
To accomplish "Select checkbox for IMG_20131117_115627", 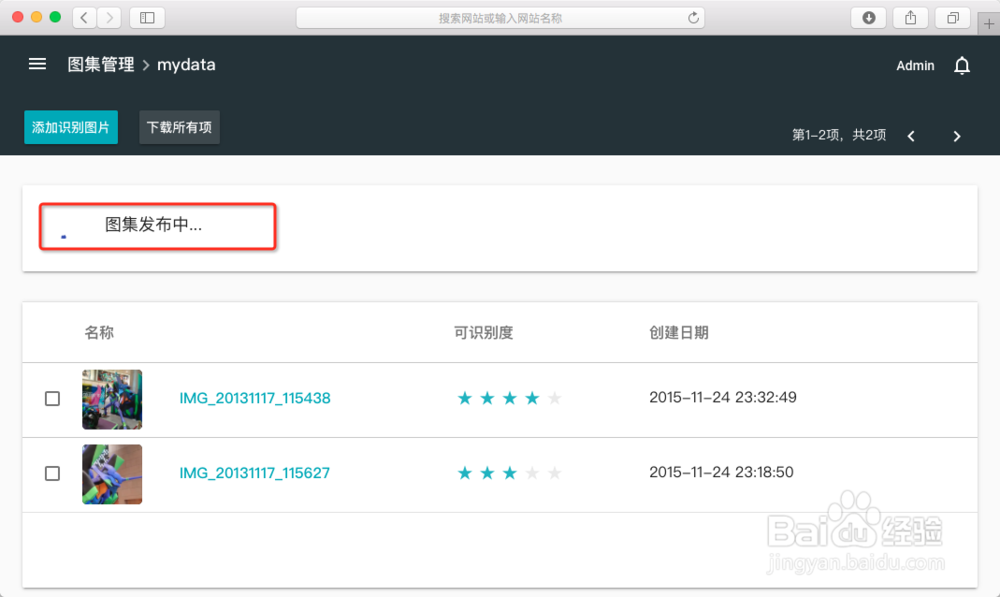I will 52,473.
